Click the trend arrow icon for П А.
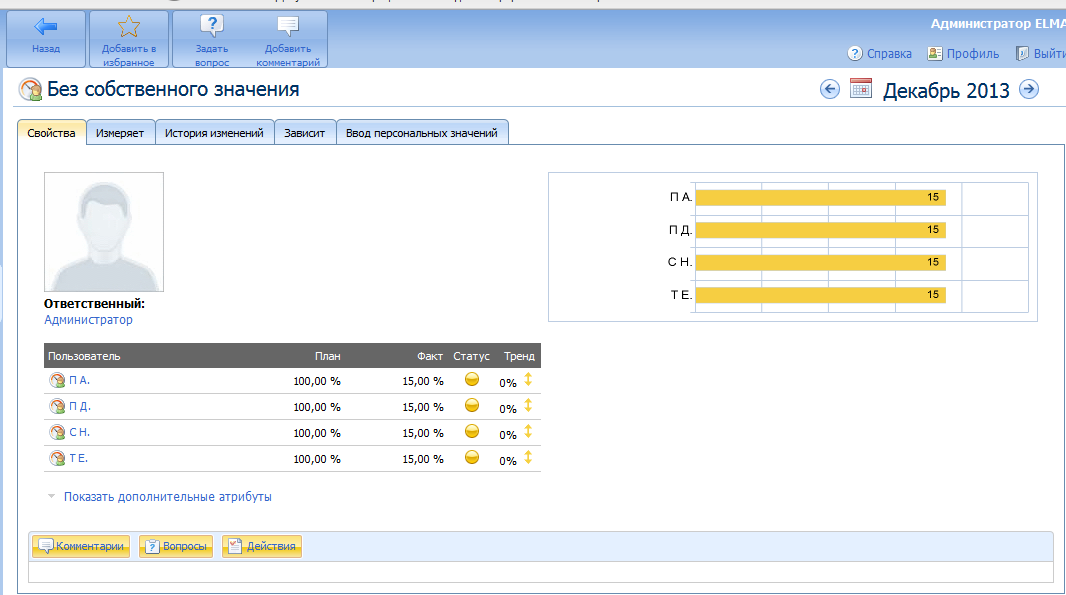This screenshot has width=1066, height=595. click(x=528, y=380)
